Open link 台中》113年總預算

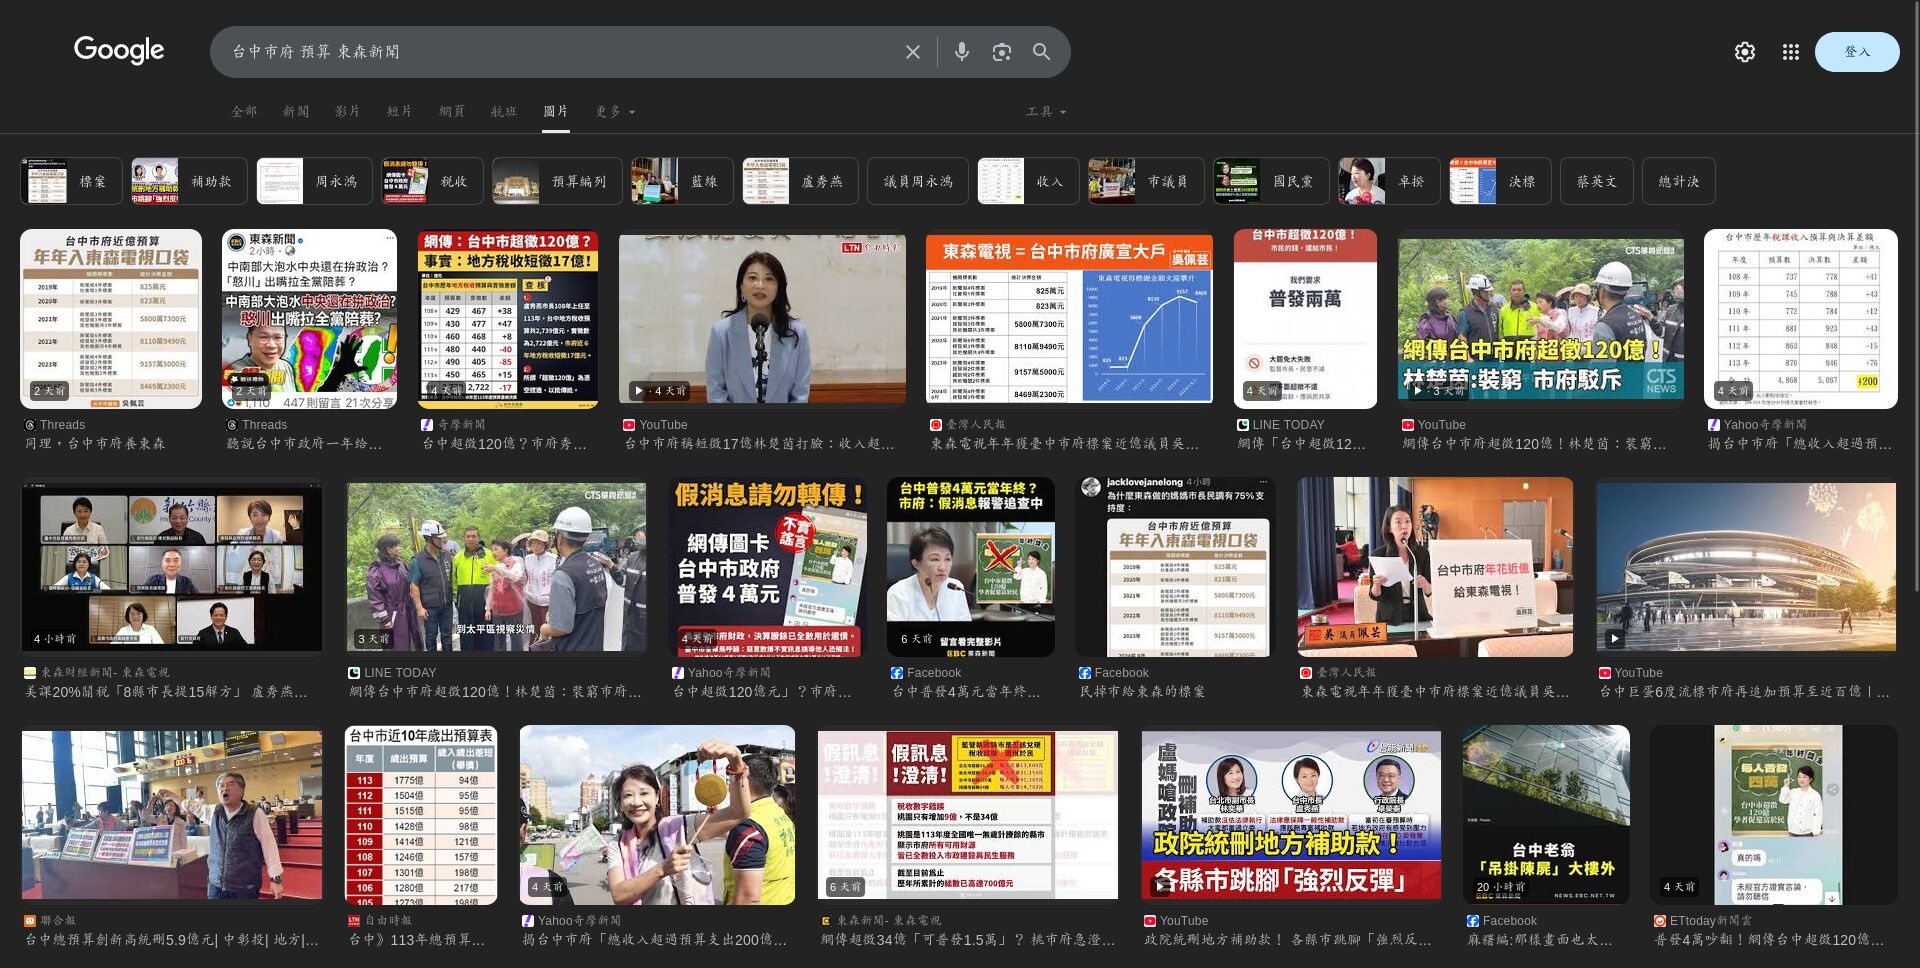point(417,939)
